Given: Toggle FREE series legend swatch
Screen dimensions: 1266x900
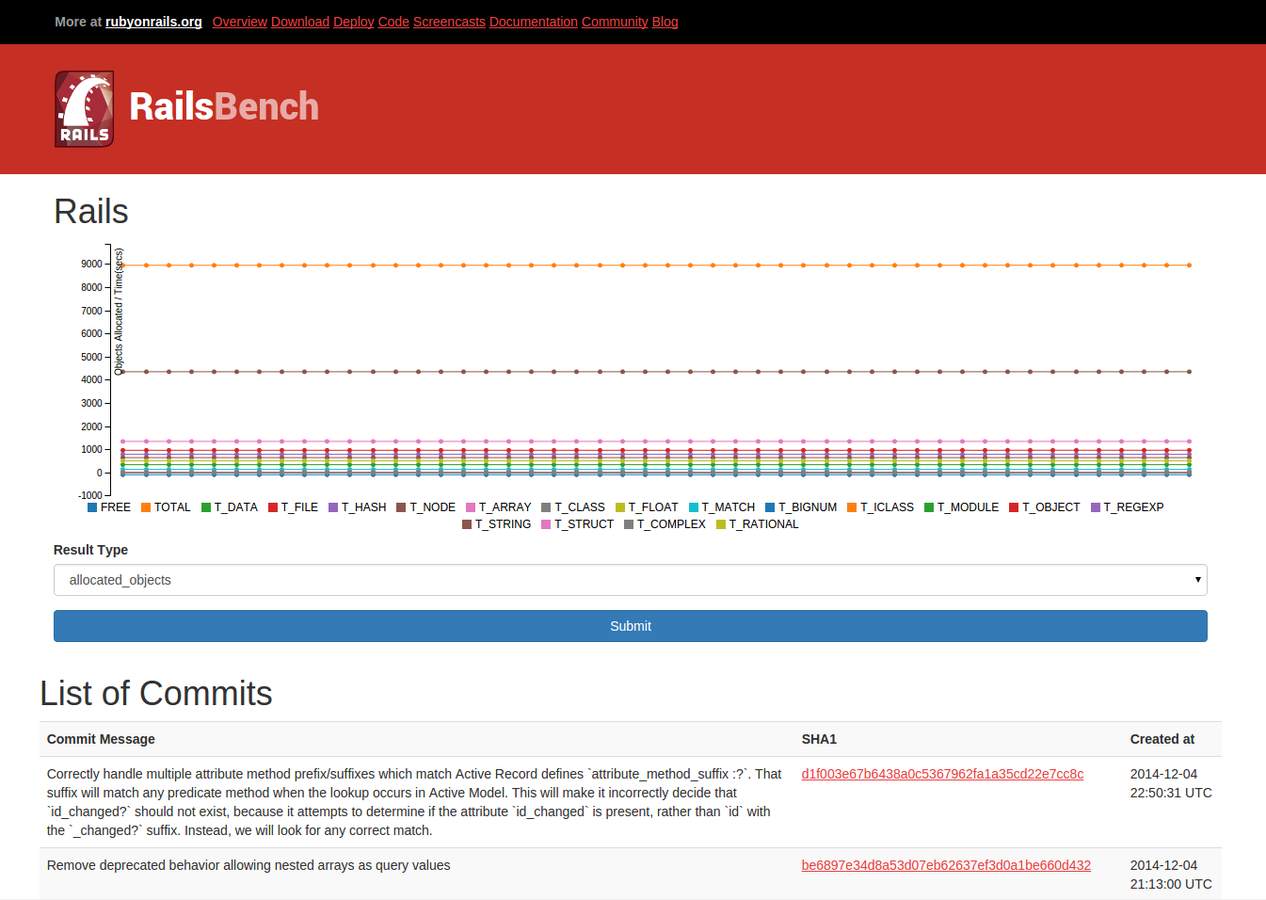Looking at the screenshot, I should click(x=92, y=508).
